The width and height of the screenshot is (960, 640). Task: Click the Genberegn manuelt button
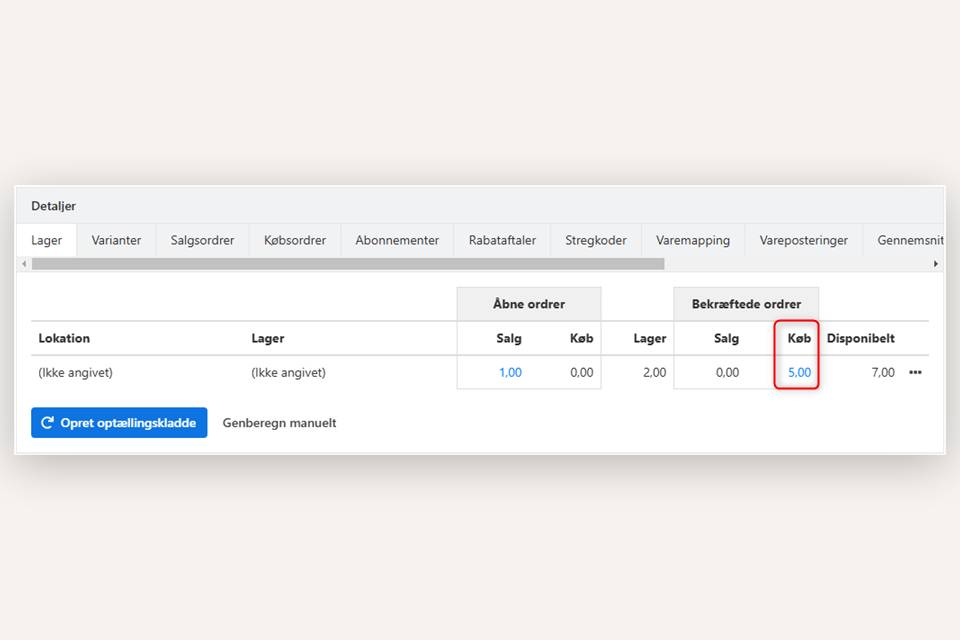coord(279,423)
